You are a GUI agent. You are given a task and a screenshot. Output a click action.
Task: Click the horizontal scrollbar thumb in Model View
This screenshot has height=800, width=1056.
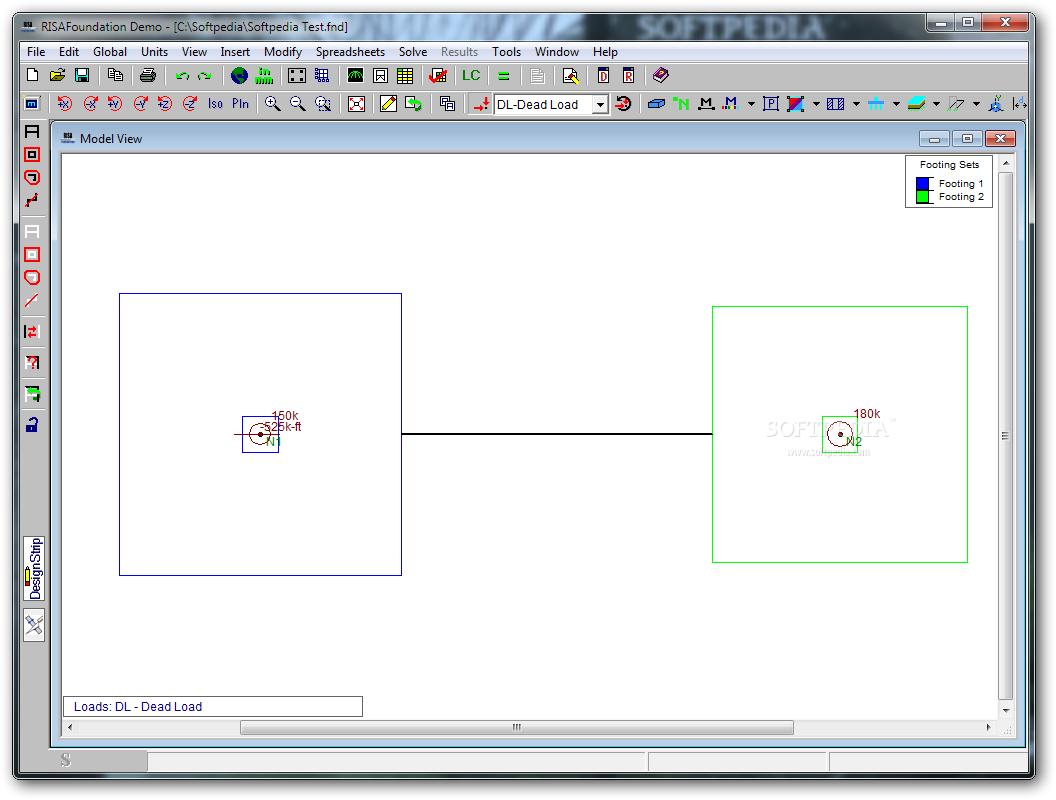[517, 727]
